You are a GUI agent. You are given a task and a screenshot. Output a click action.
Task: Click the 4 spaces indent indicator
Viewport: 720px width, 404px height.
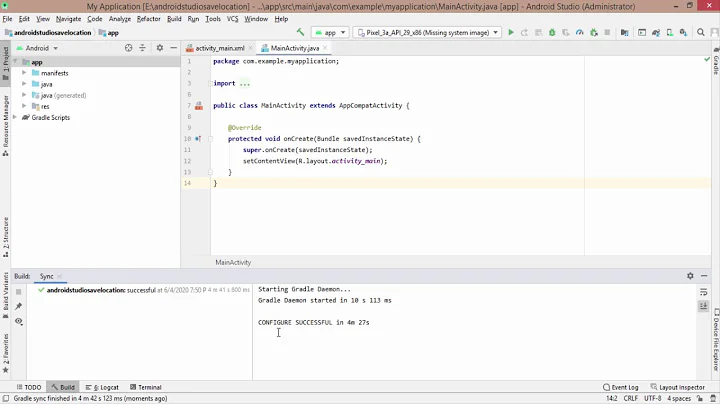coord(679,398)
